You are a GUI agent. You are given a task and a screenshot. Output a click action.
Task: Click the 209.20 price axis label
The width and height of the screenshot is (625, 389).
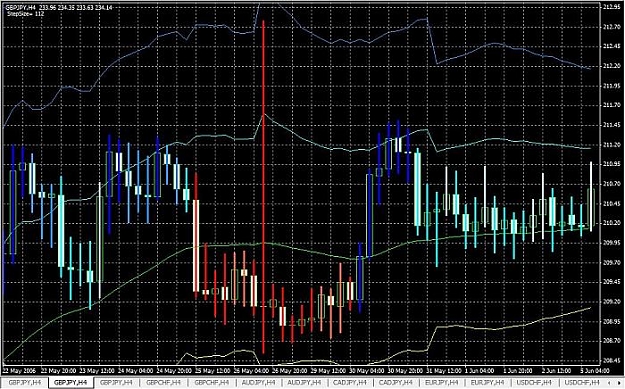pos(611,302)
